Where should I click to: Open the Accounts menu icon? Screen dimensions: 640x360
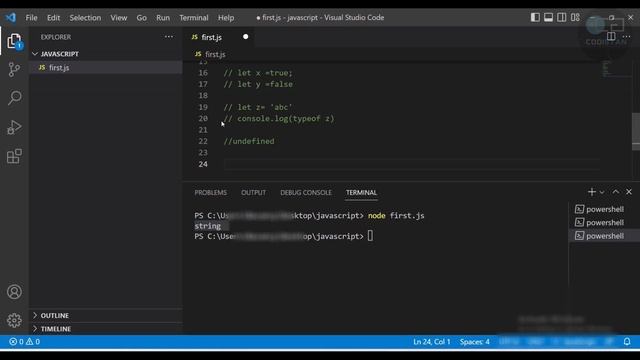(14, 292)
